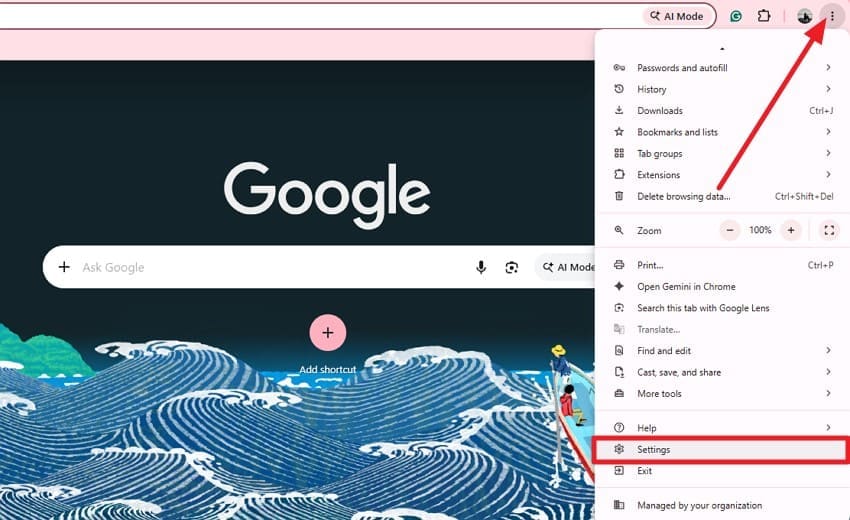Click the clock icon beside History
The height and width of the screenshot is (520, 850).
click(619, 88)
